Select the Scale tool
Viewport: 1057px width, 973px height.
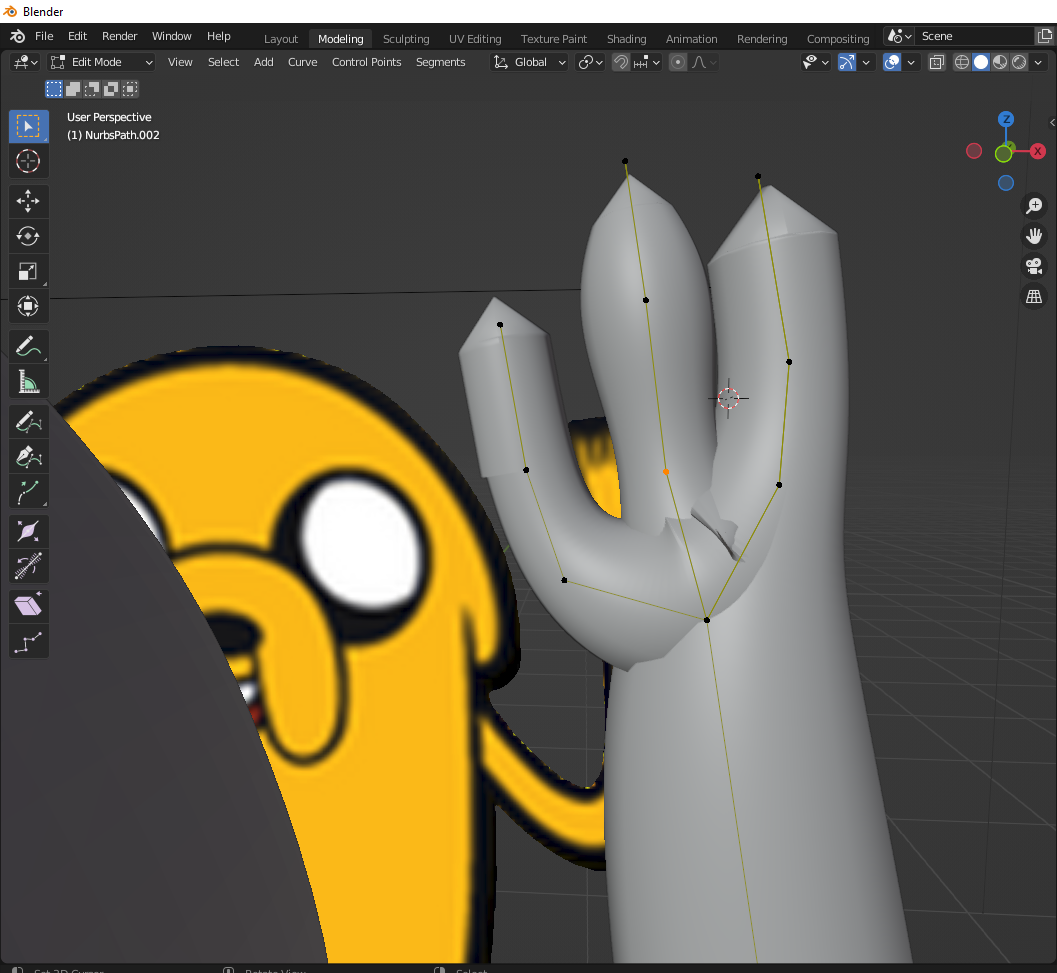coord(28,271)
